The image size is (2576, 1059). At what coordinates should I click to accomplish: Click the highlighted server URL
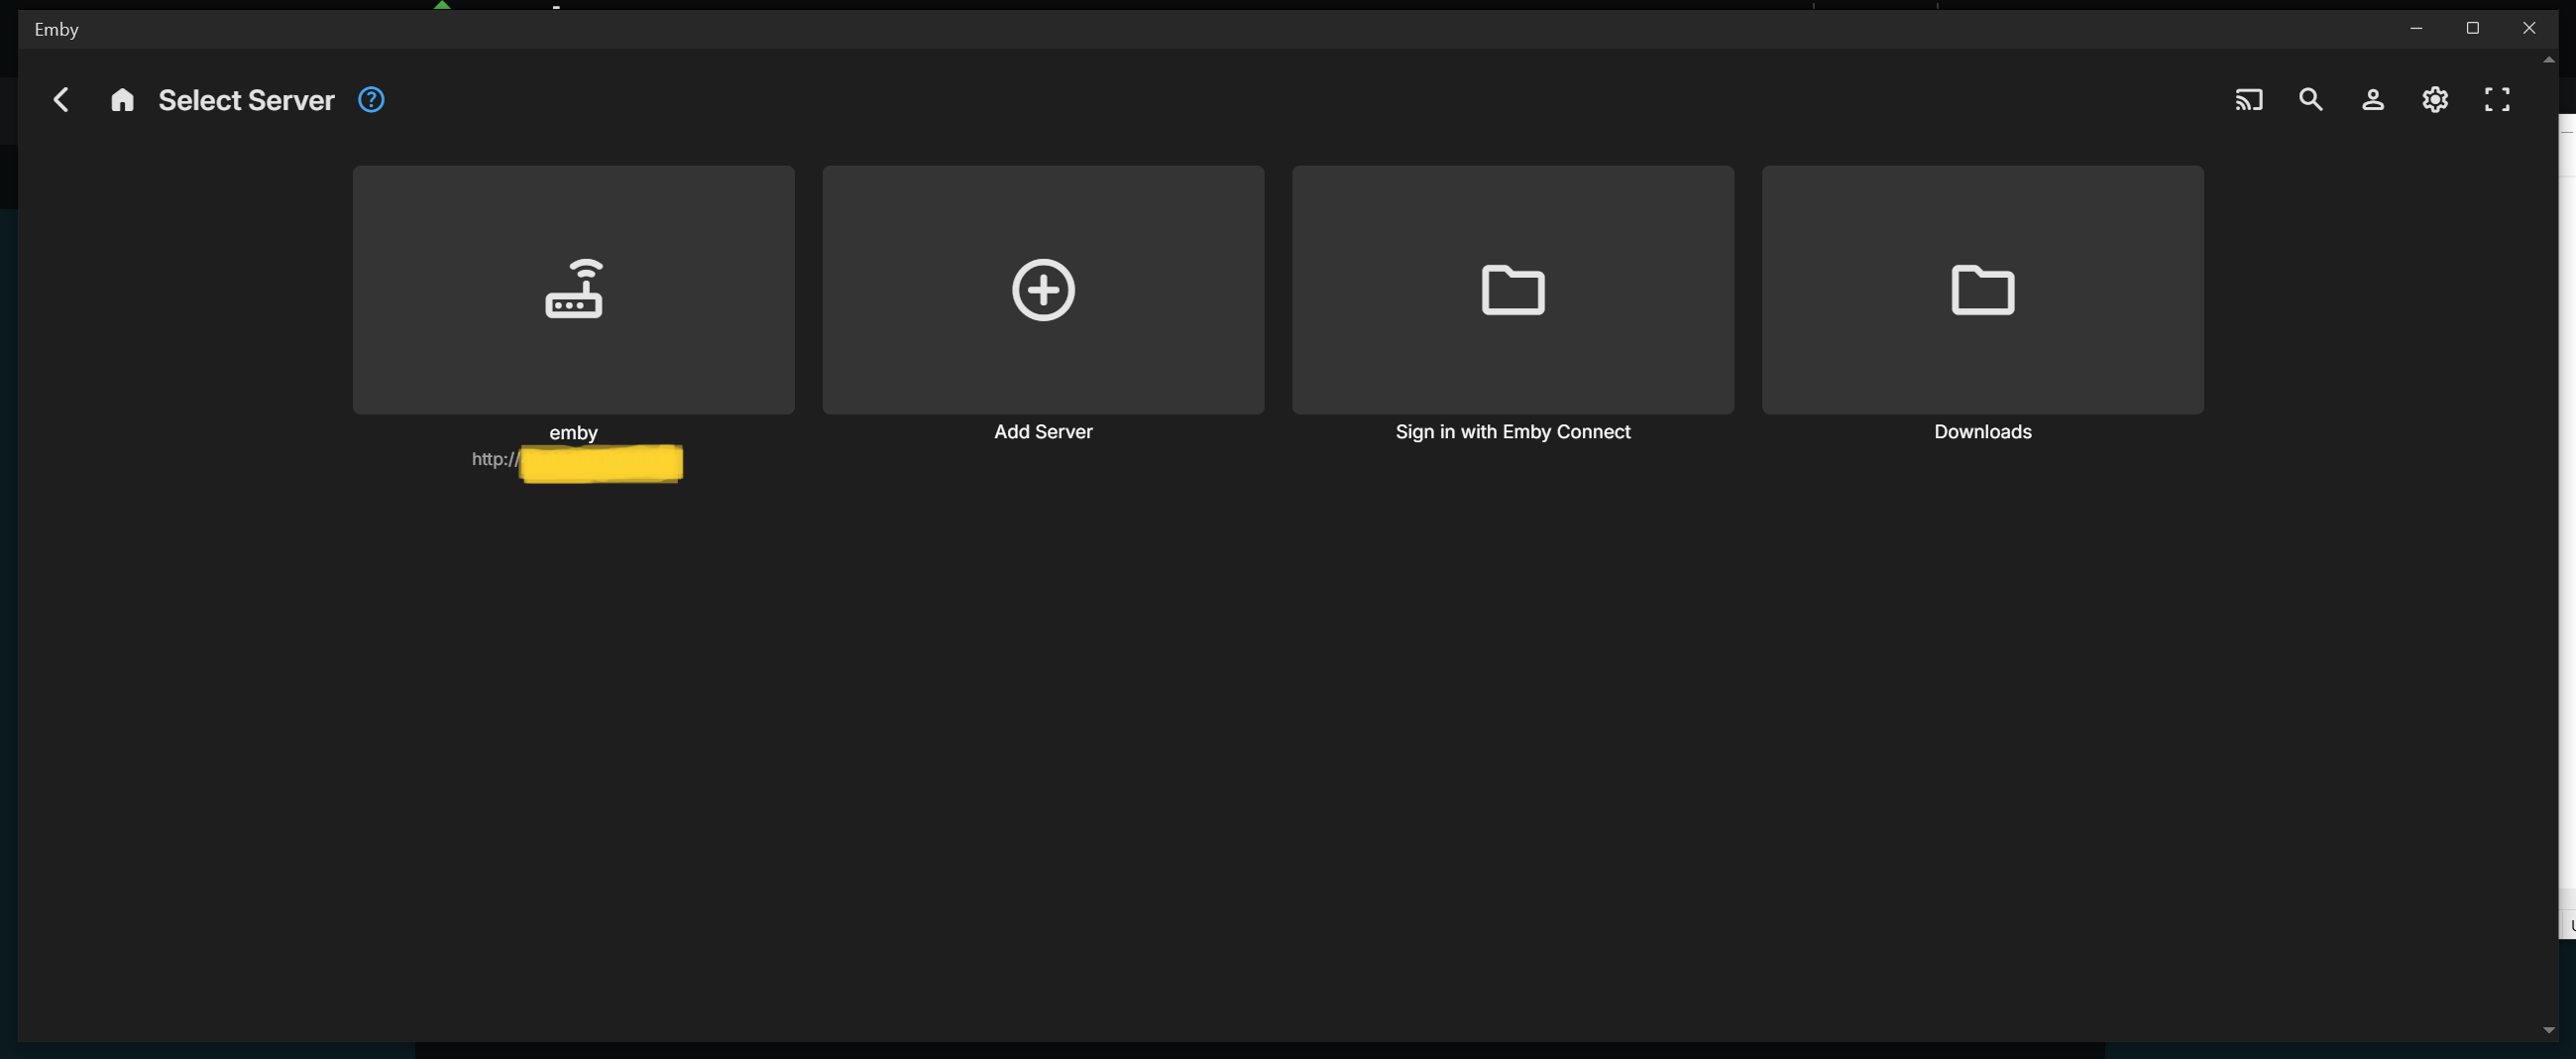(600, 463)
